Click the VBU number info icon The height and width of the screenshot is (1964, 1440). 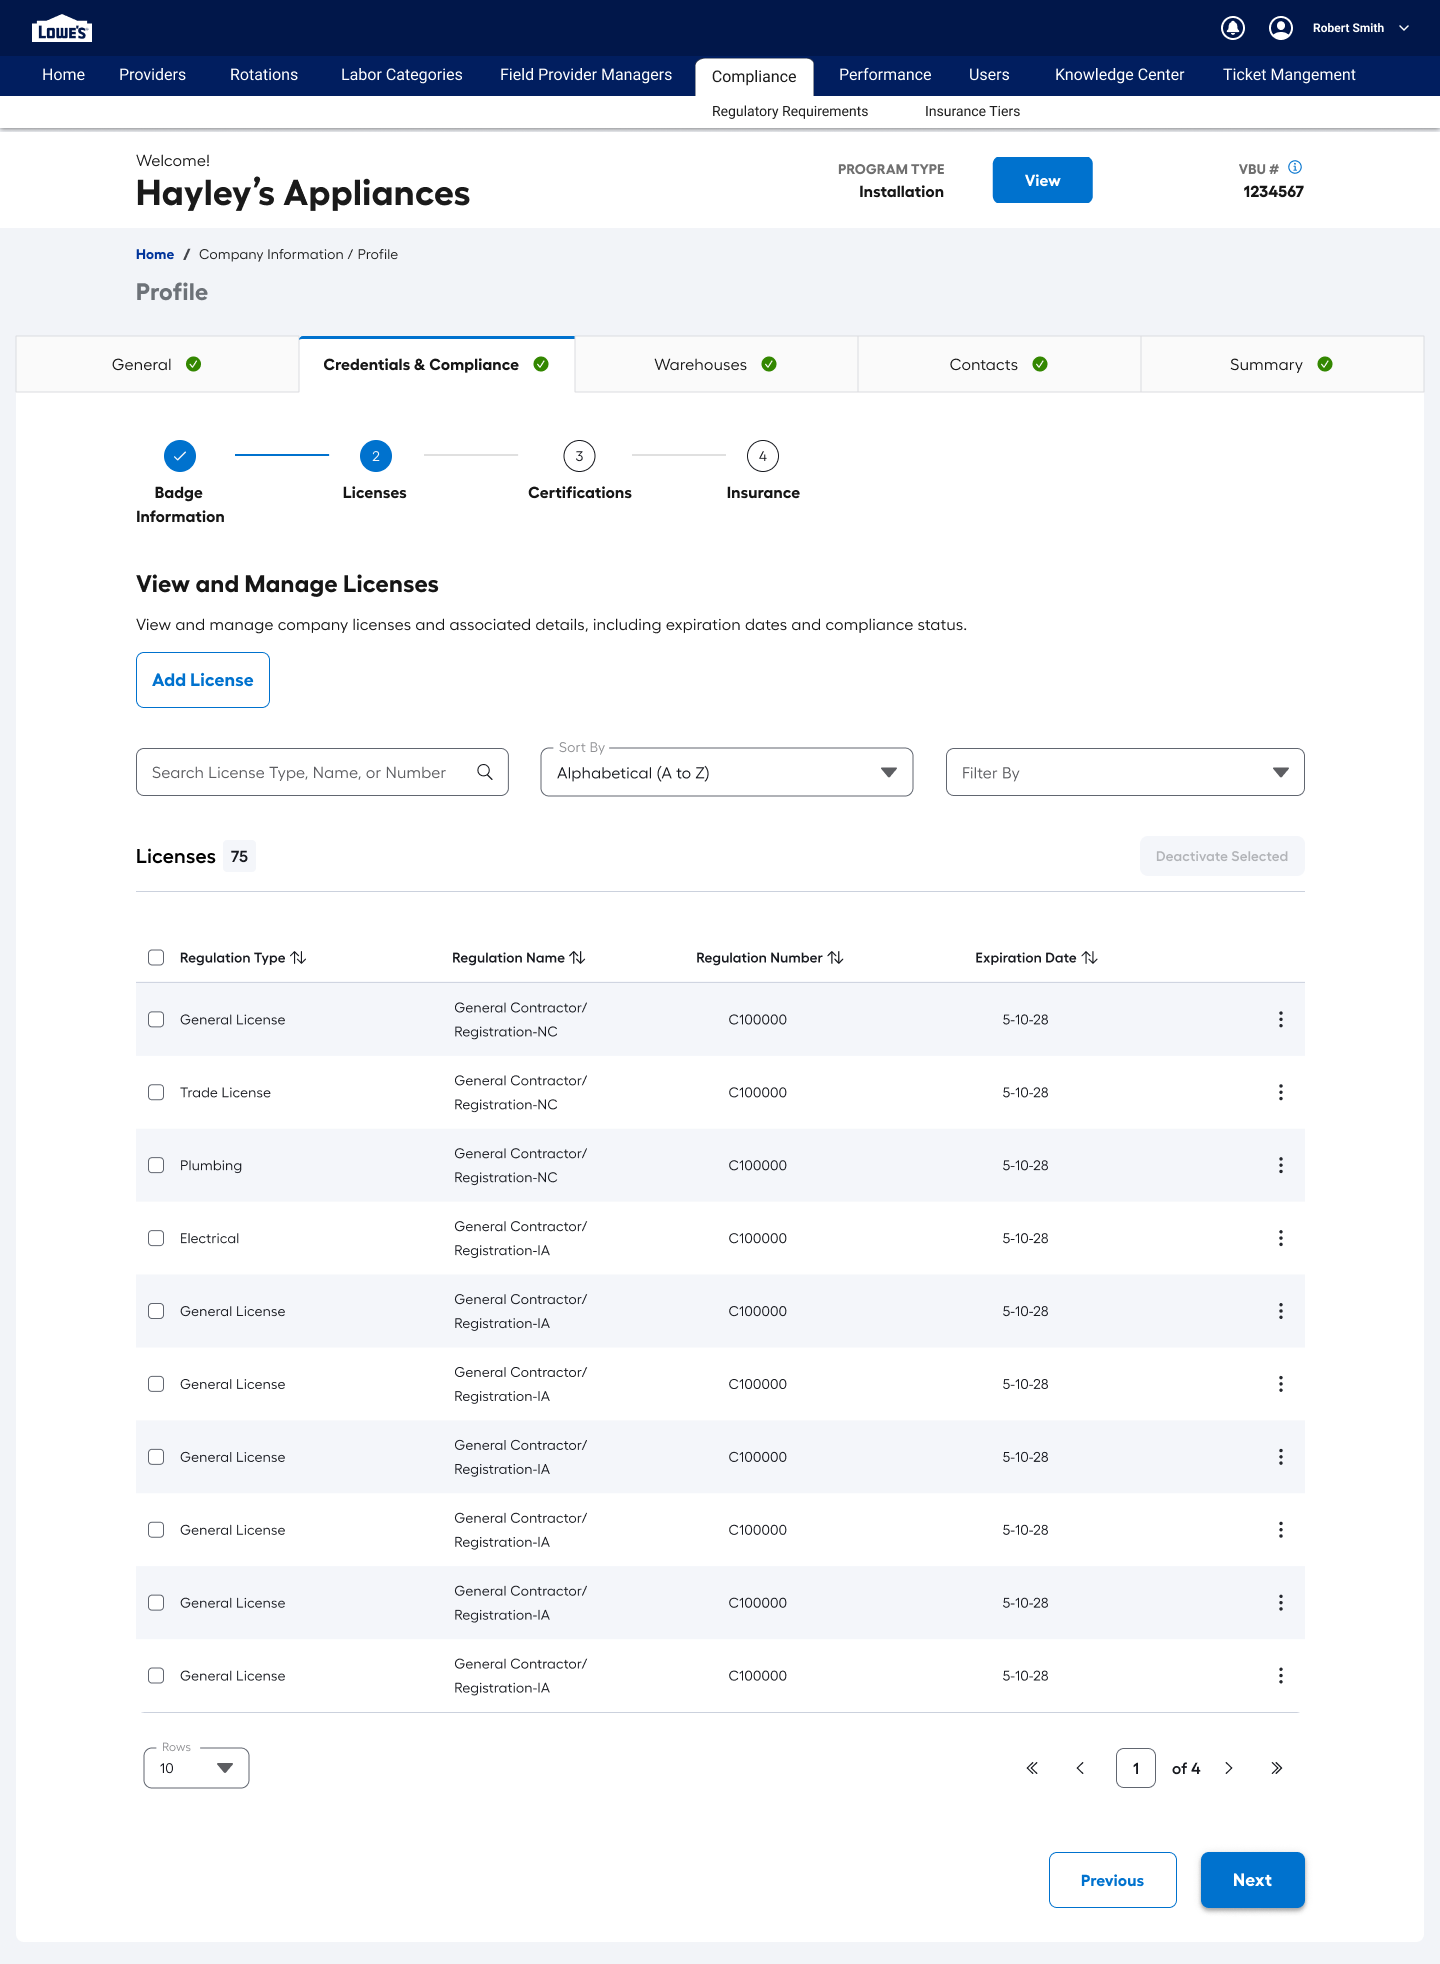pyautogui.click(x=1295, y=167)
